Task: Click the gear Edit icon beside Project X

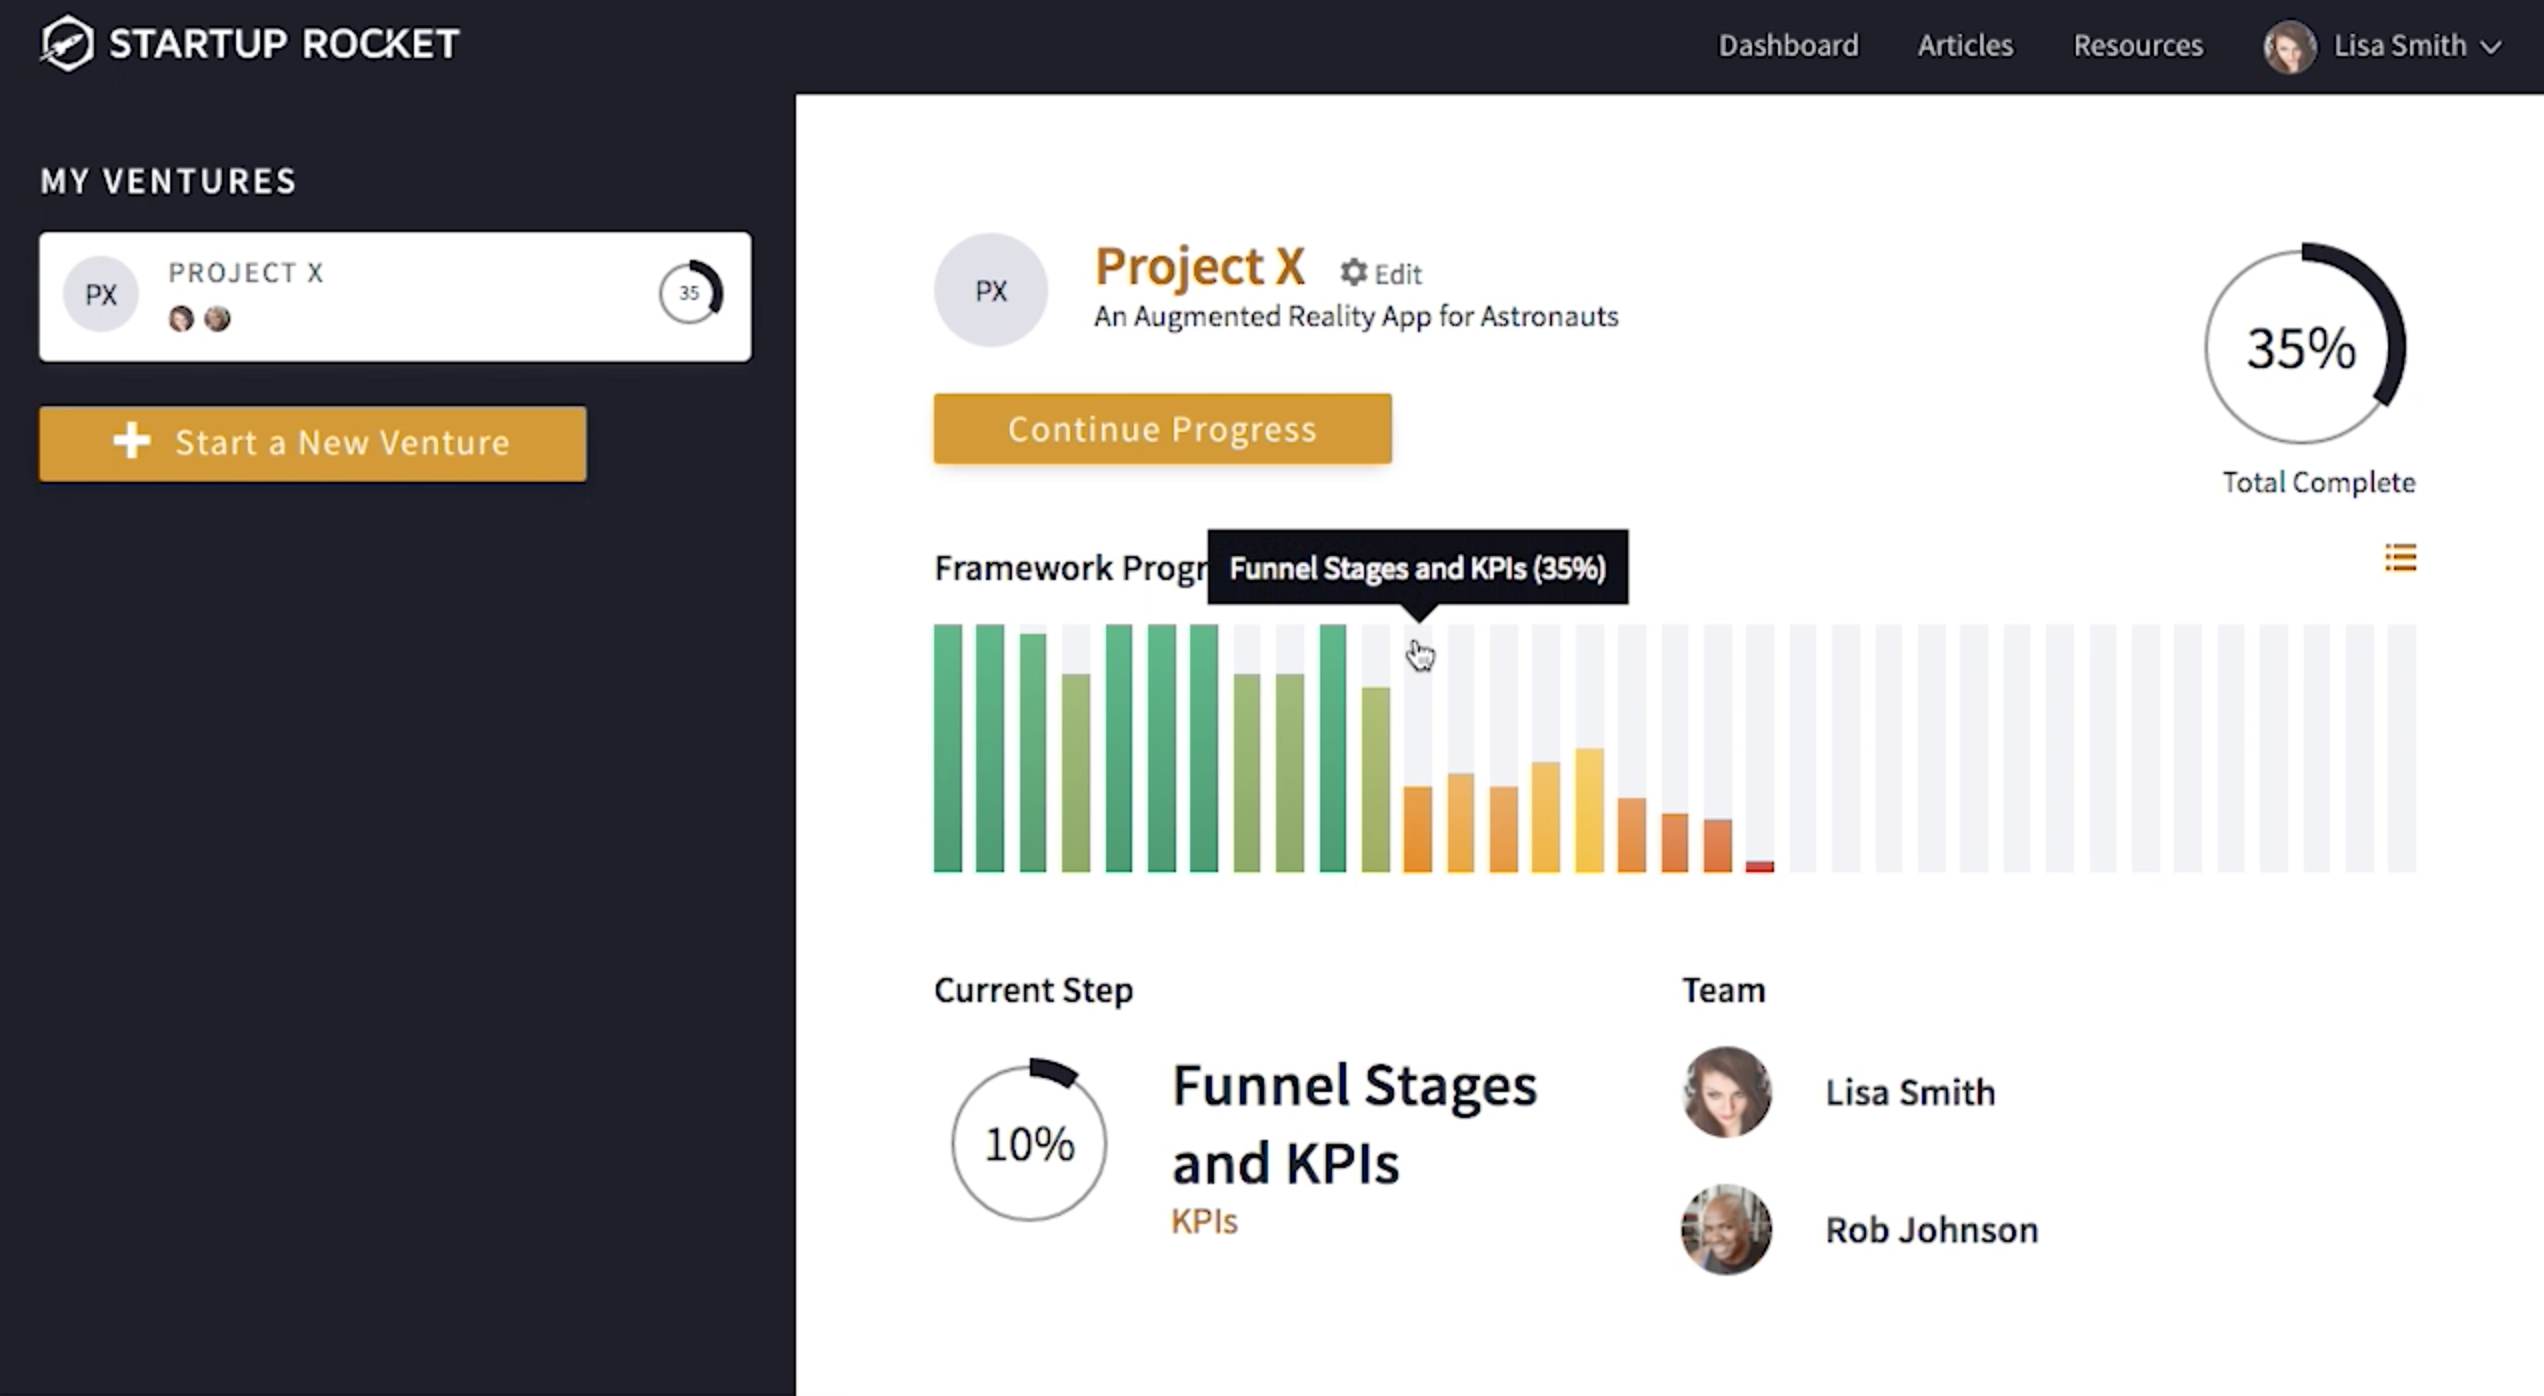Action: pyautogui.click(x=1353, y=272)
